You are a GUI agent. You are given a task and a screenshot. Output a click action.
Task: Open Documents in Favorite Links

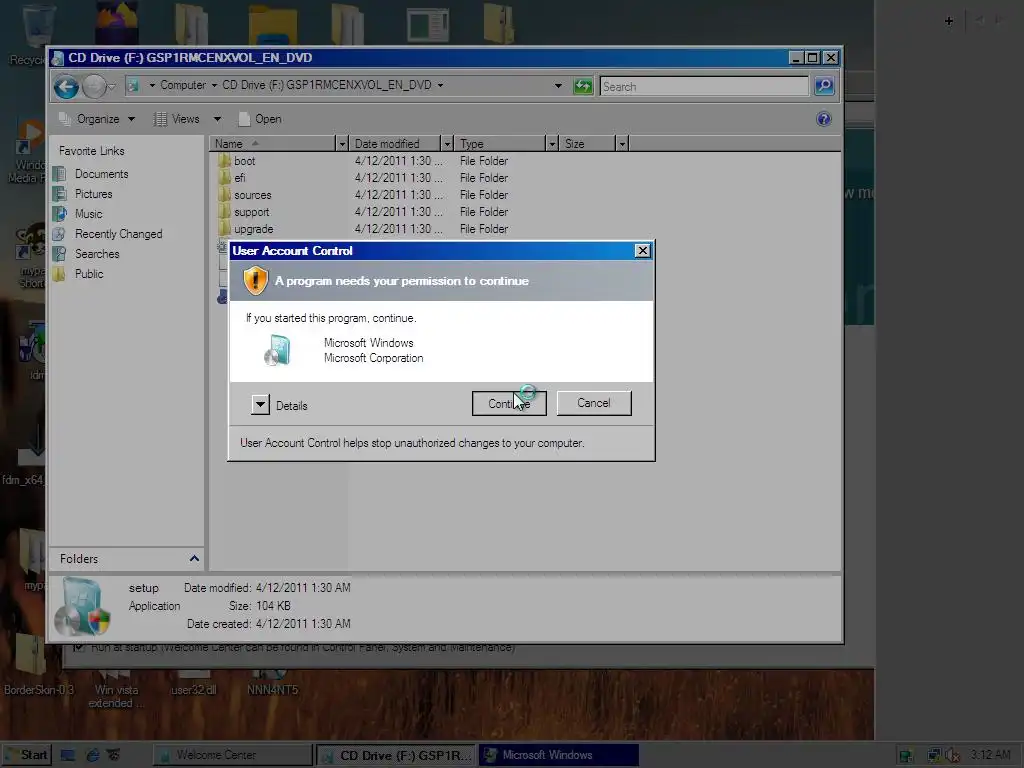tap(101, 174)
